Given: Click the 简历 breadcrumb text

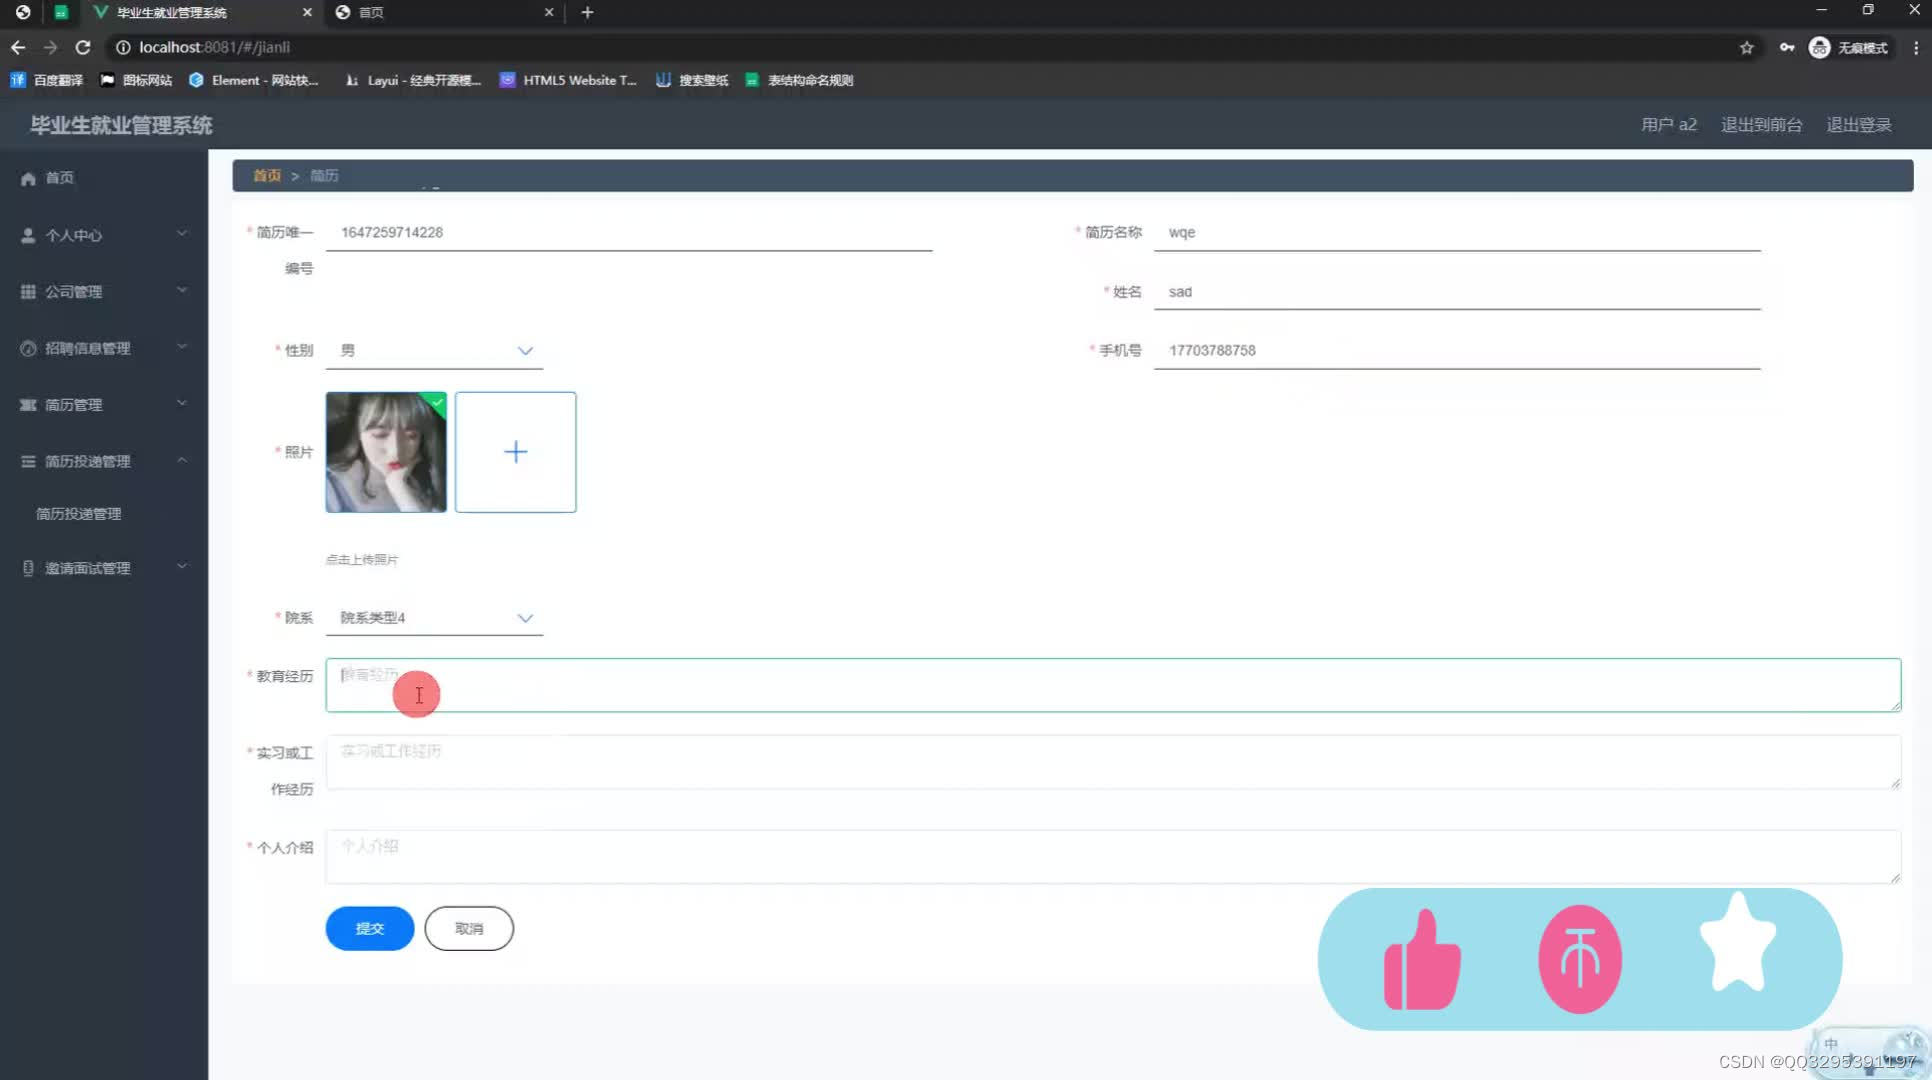Looking at the screenshot, I should 324,176.
